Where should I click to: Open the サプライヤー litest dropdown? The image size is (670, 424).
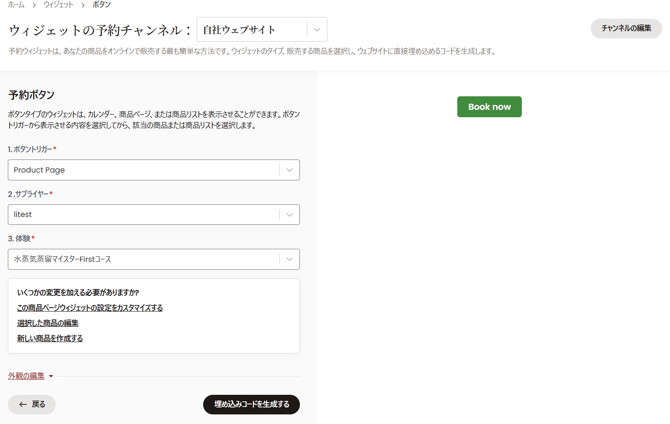pyautogui.click(x=143, y=214)
